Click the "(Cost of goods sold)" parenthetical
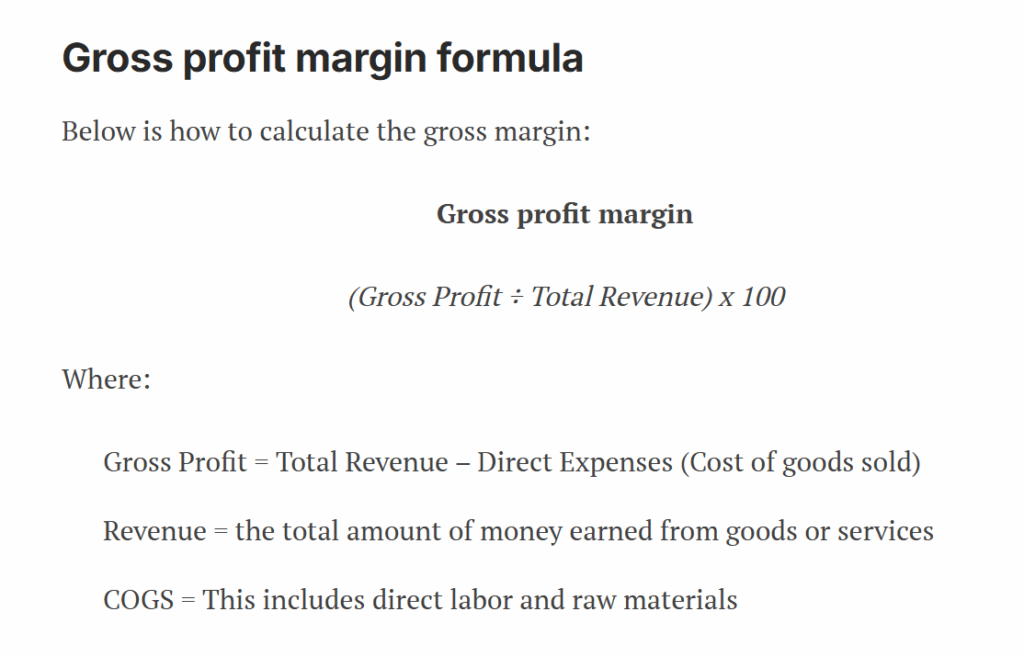This screenshot has width=1024, height=657. tap(800, 463)
